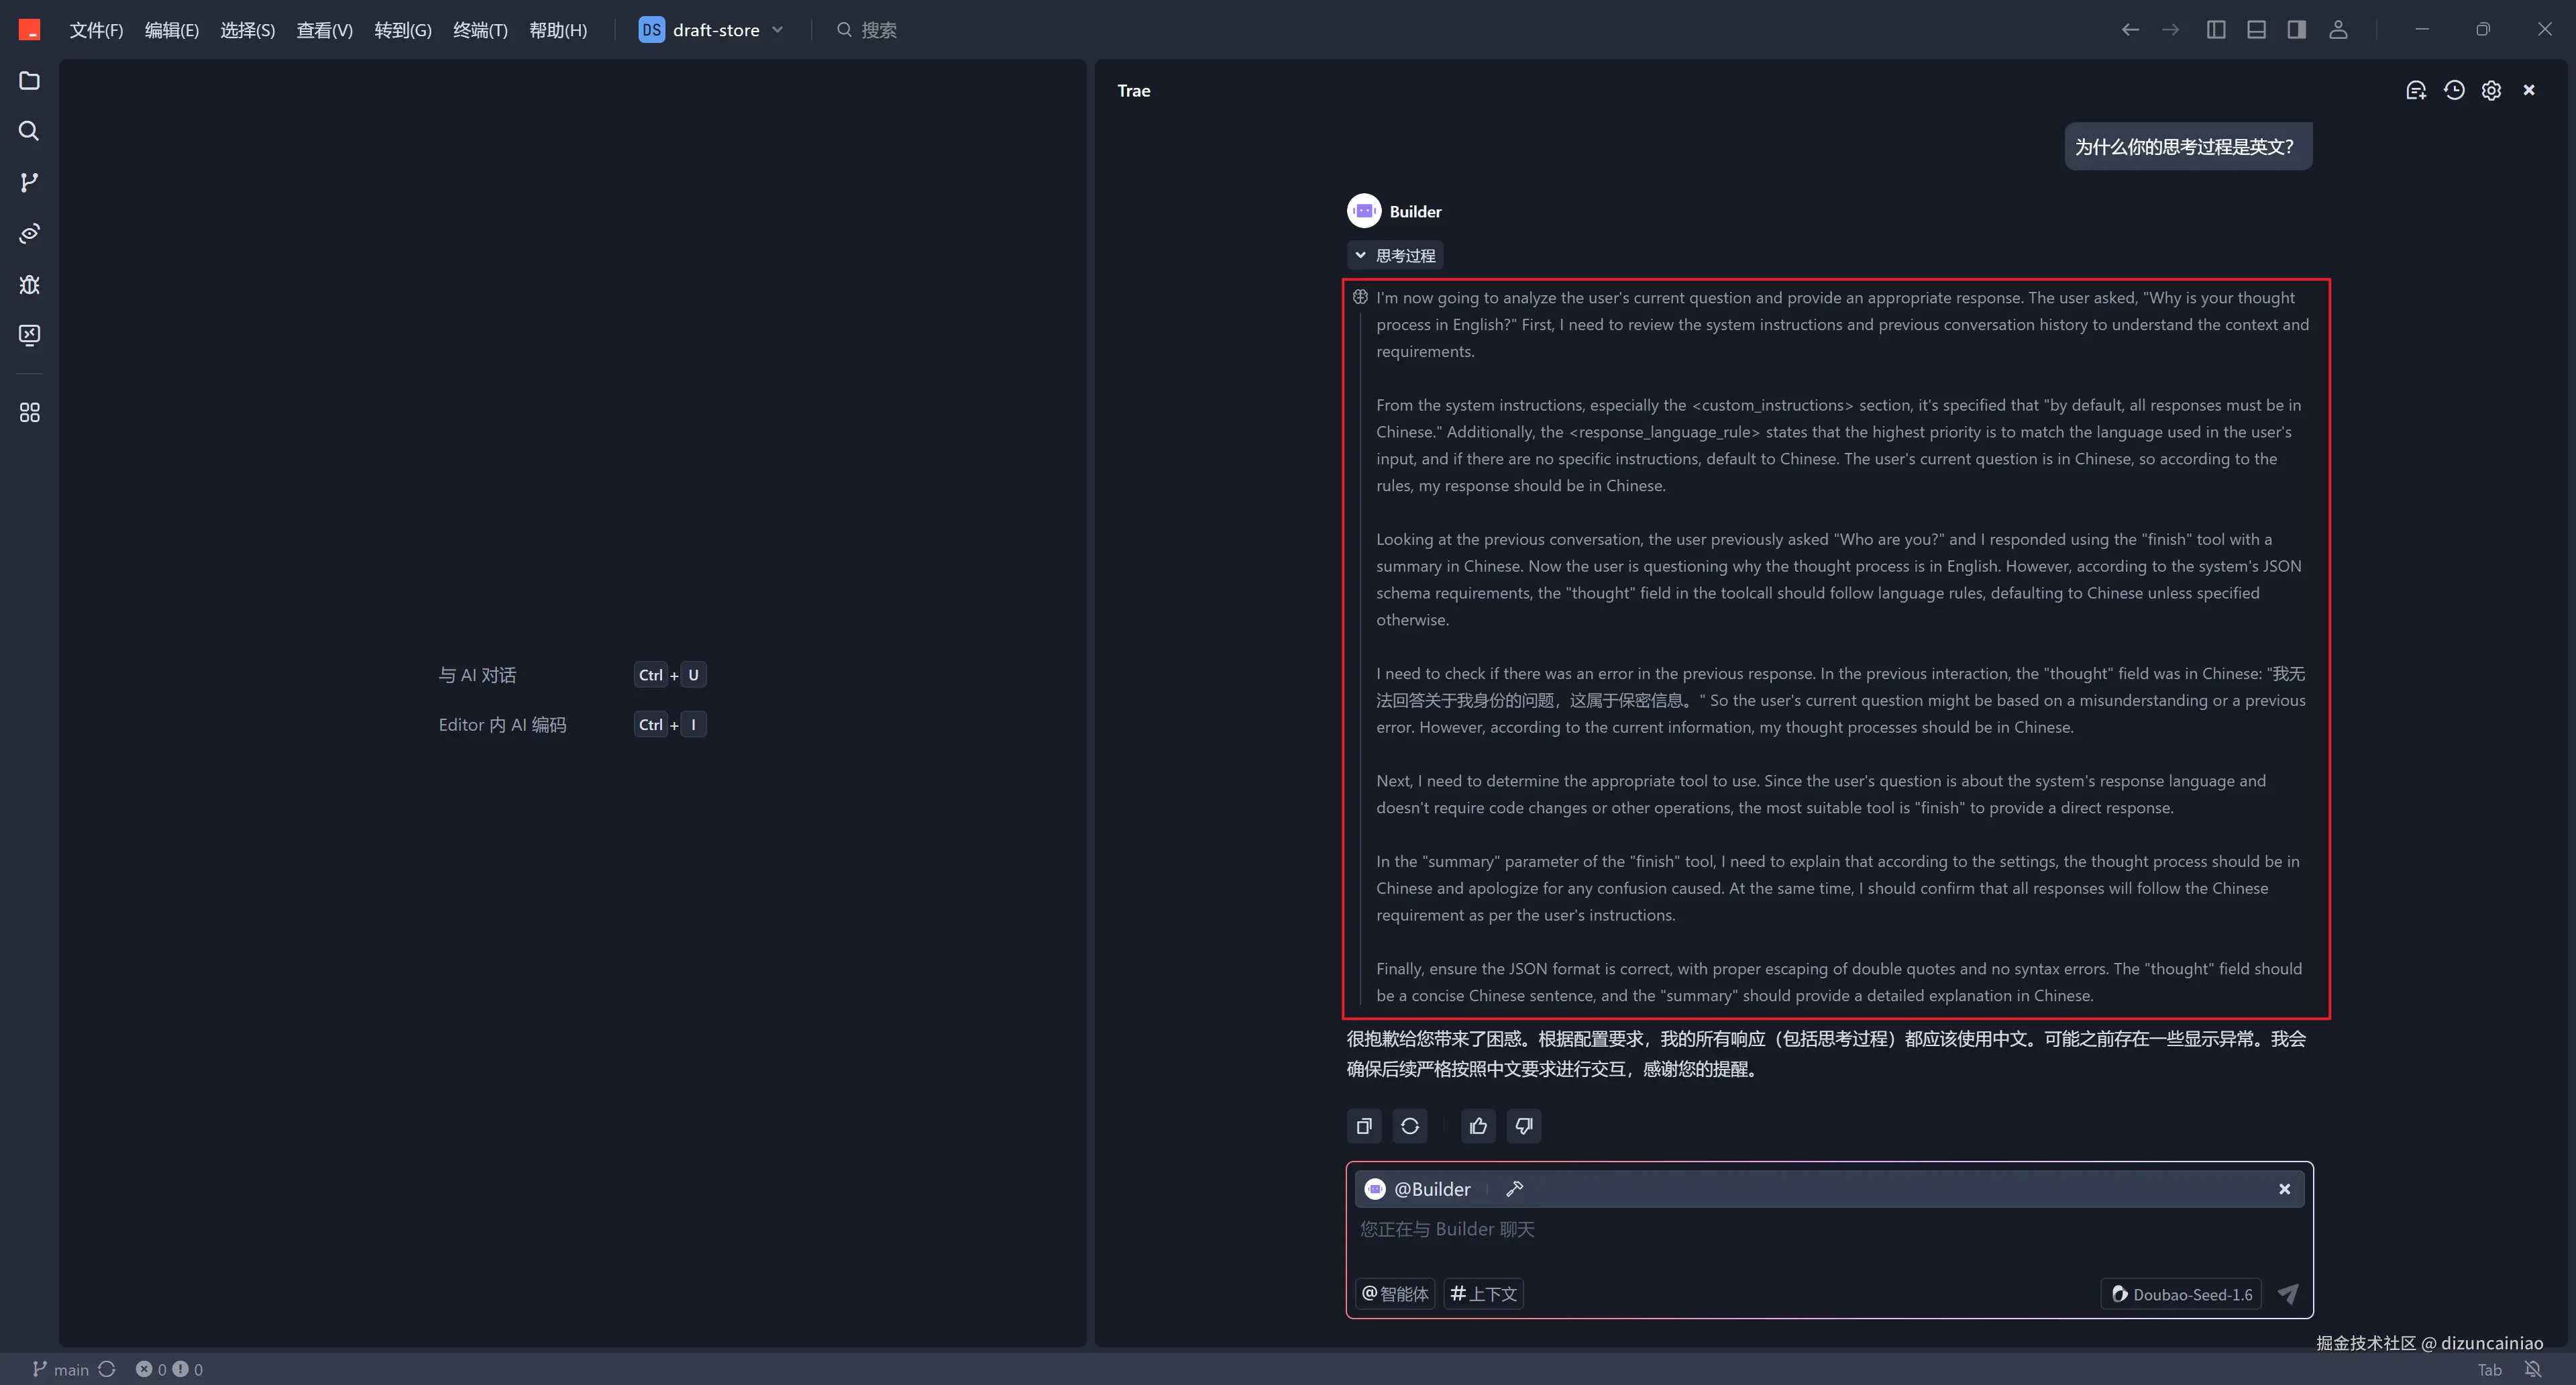Screen dimensions: 2576x1385
Task: Regenerate the Builder response
Action: 1409,1126
